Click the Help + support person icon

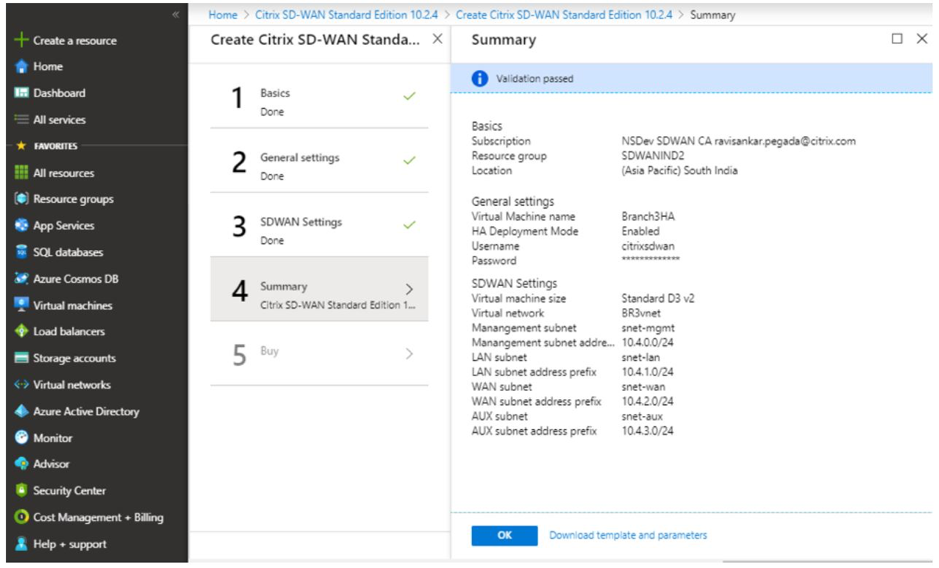coord(22,543)
